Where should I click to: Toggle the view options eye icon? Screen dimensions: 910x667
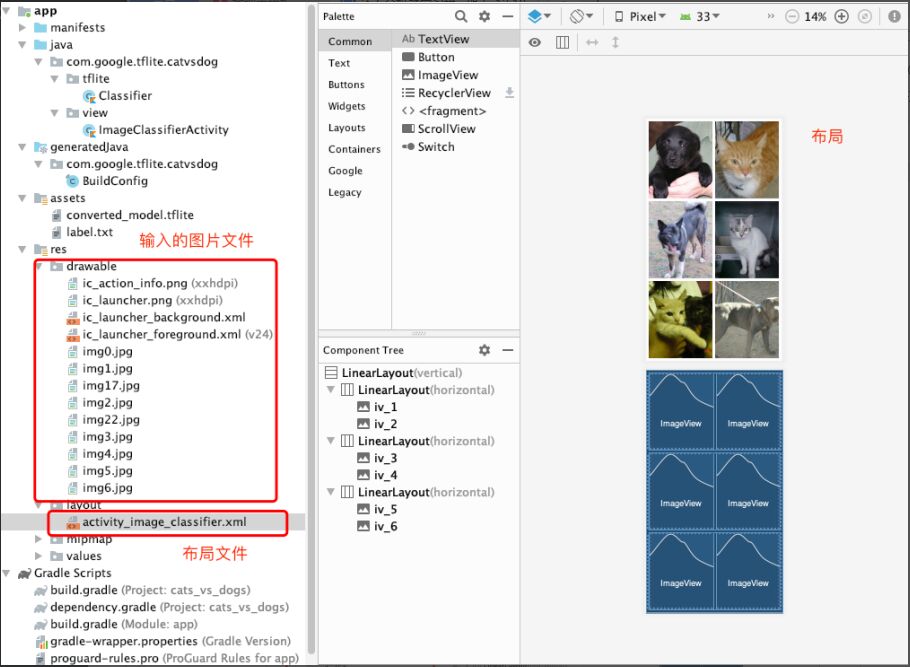pos(536,42)
